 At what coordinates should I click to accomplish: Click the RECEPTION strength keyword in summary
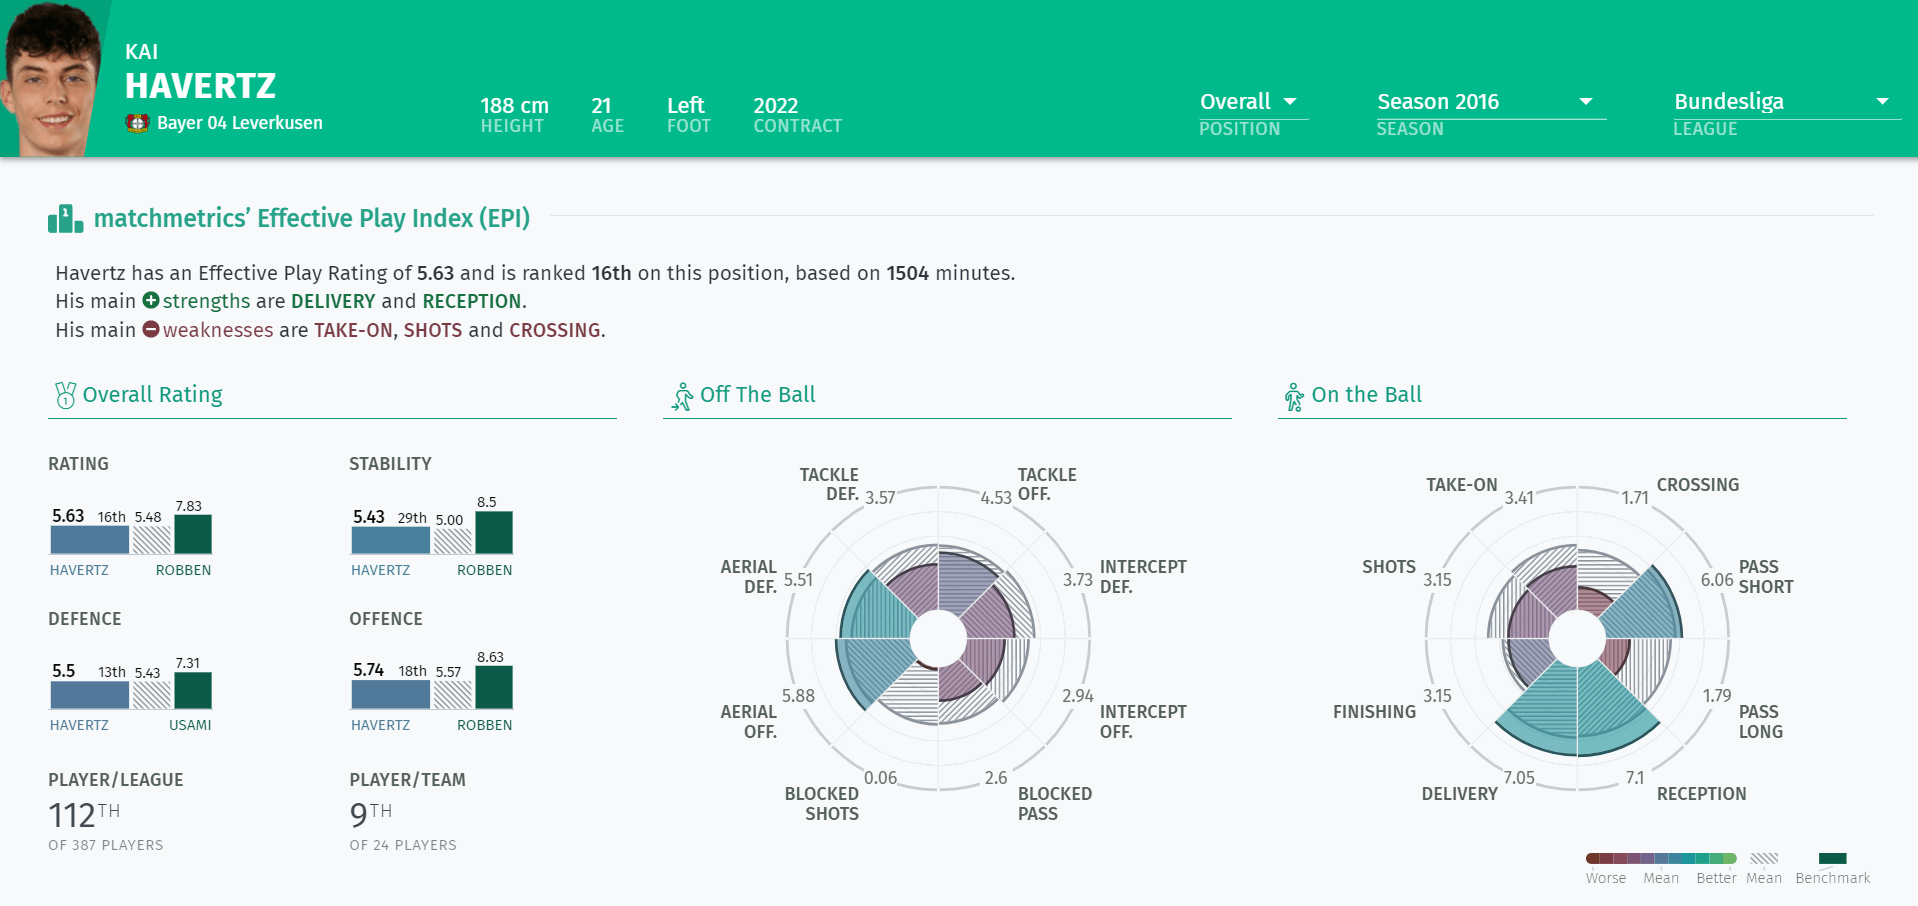pos(472,301)
